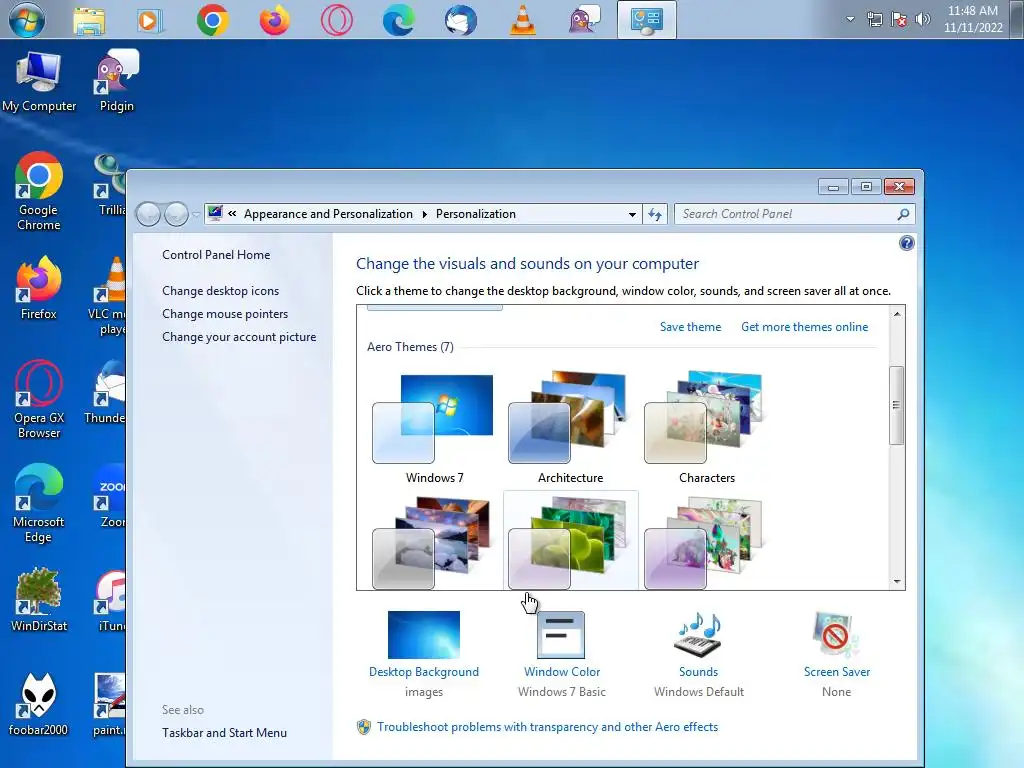Apply the Windows 7 theme
This screenshot has width=1024, height=768.
tap(434, 428)
